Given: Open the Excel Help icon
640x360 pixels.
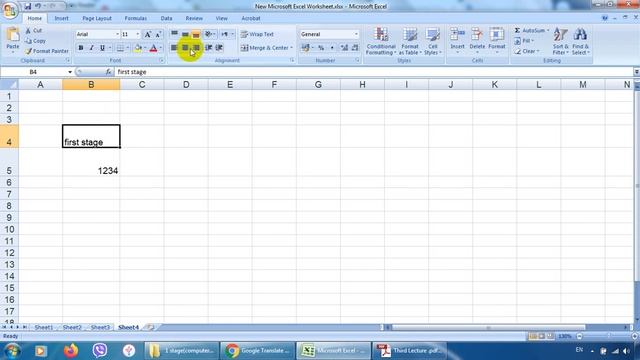Looking at the screenshot, I should (x=605, y=18).
